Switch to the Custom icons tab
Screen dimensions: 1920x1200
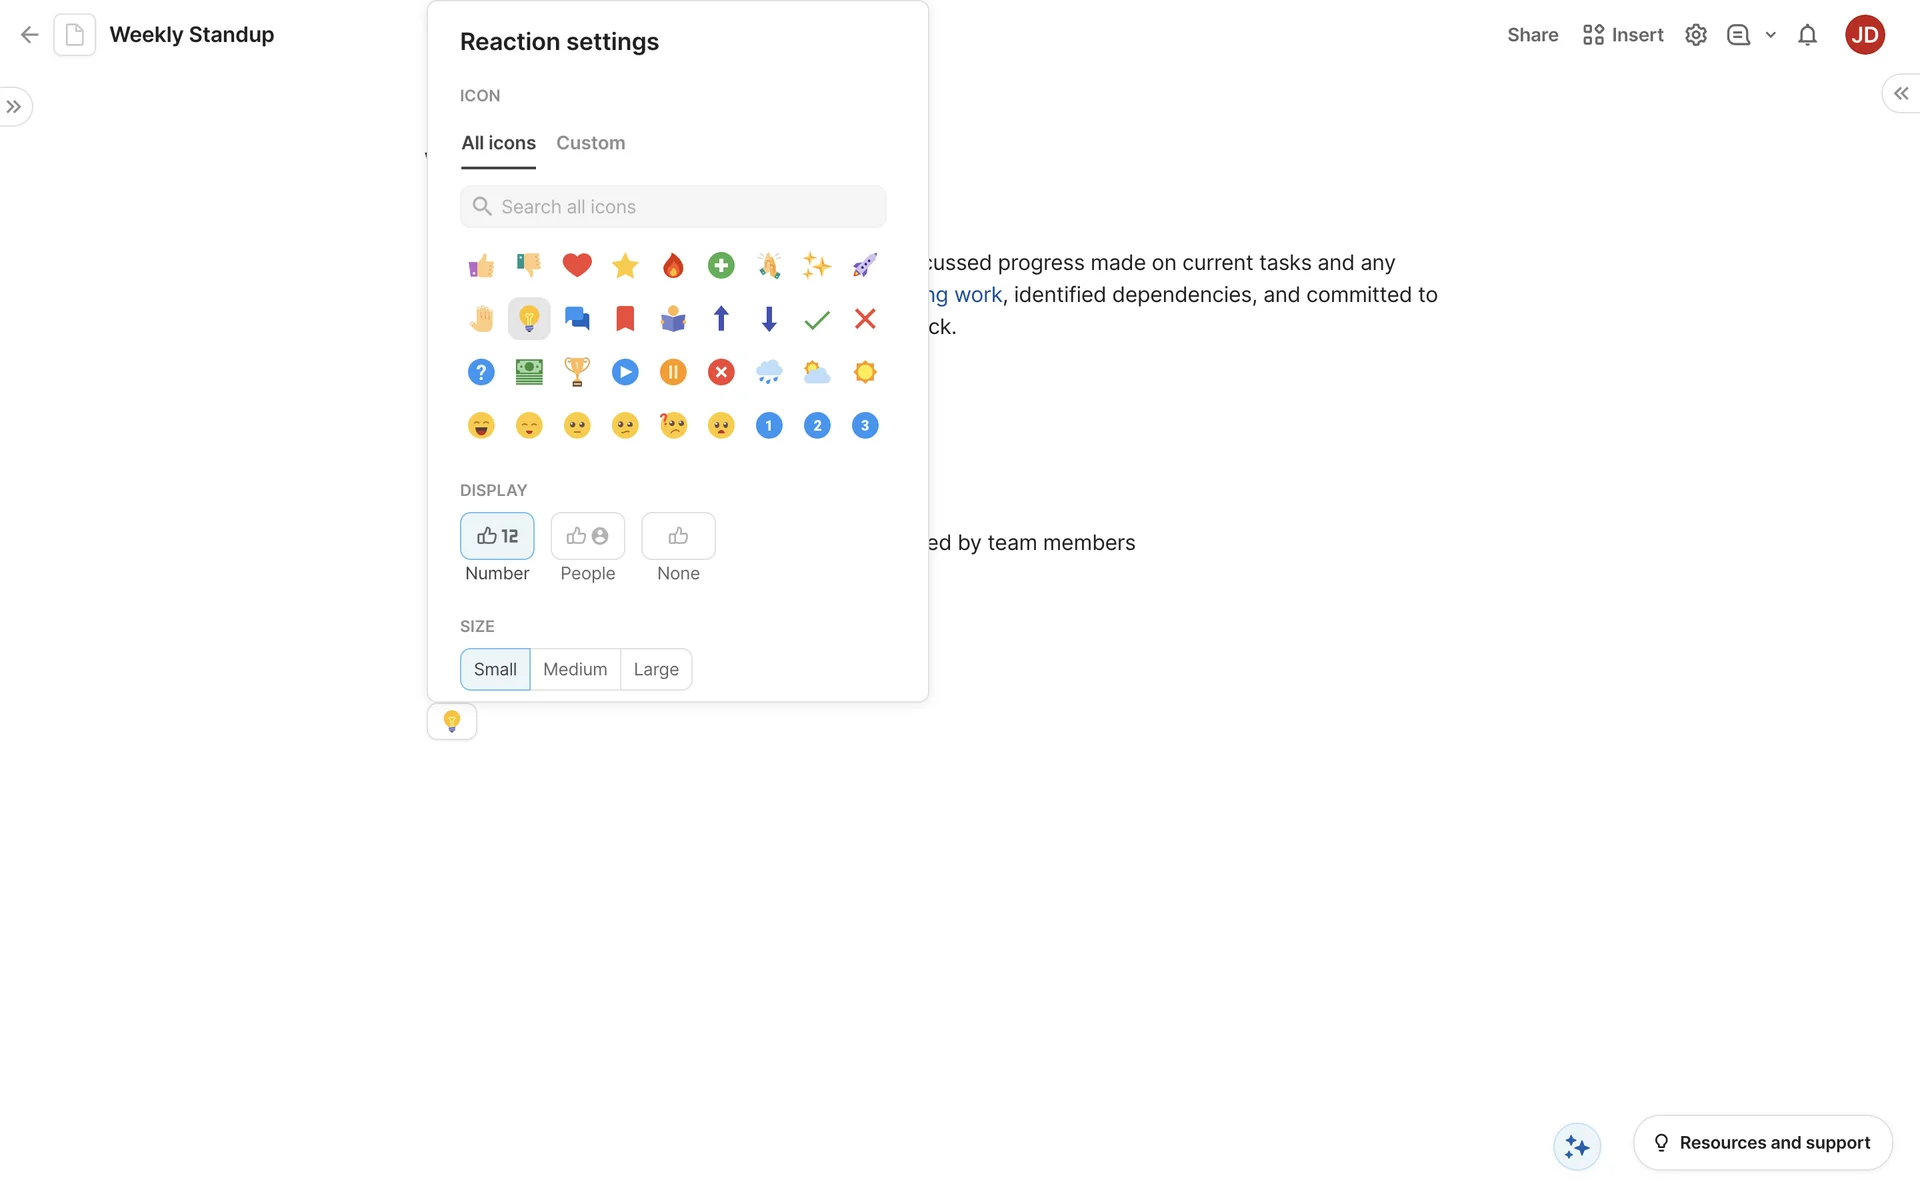(x=591, y=143)
